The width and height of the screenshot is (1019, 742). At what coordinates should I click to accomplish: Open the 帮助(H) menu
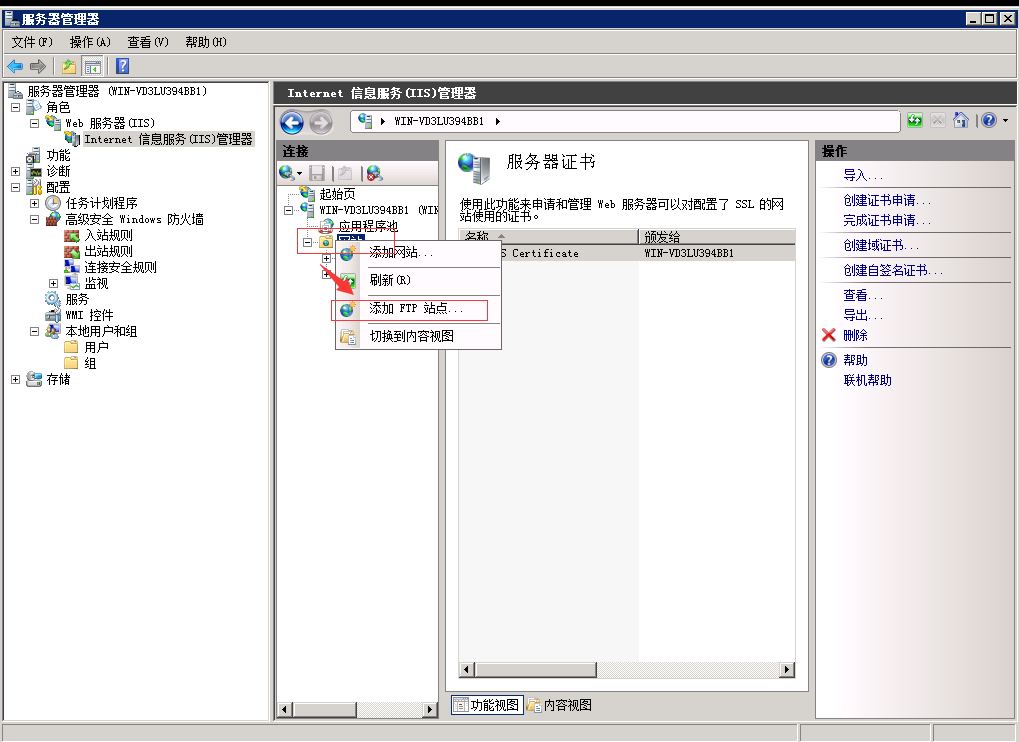(x=206, y=42)
